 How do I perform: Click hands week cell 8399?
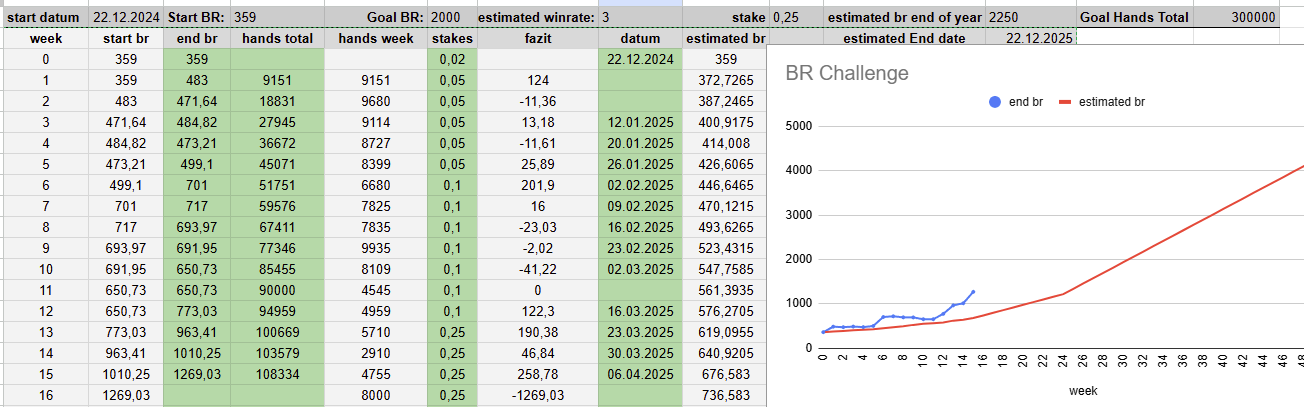click(x=376, y=164)
